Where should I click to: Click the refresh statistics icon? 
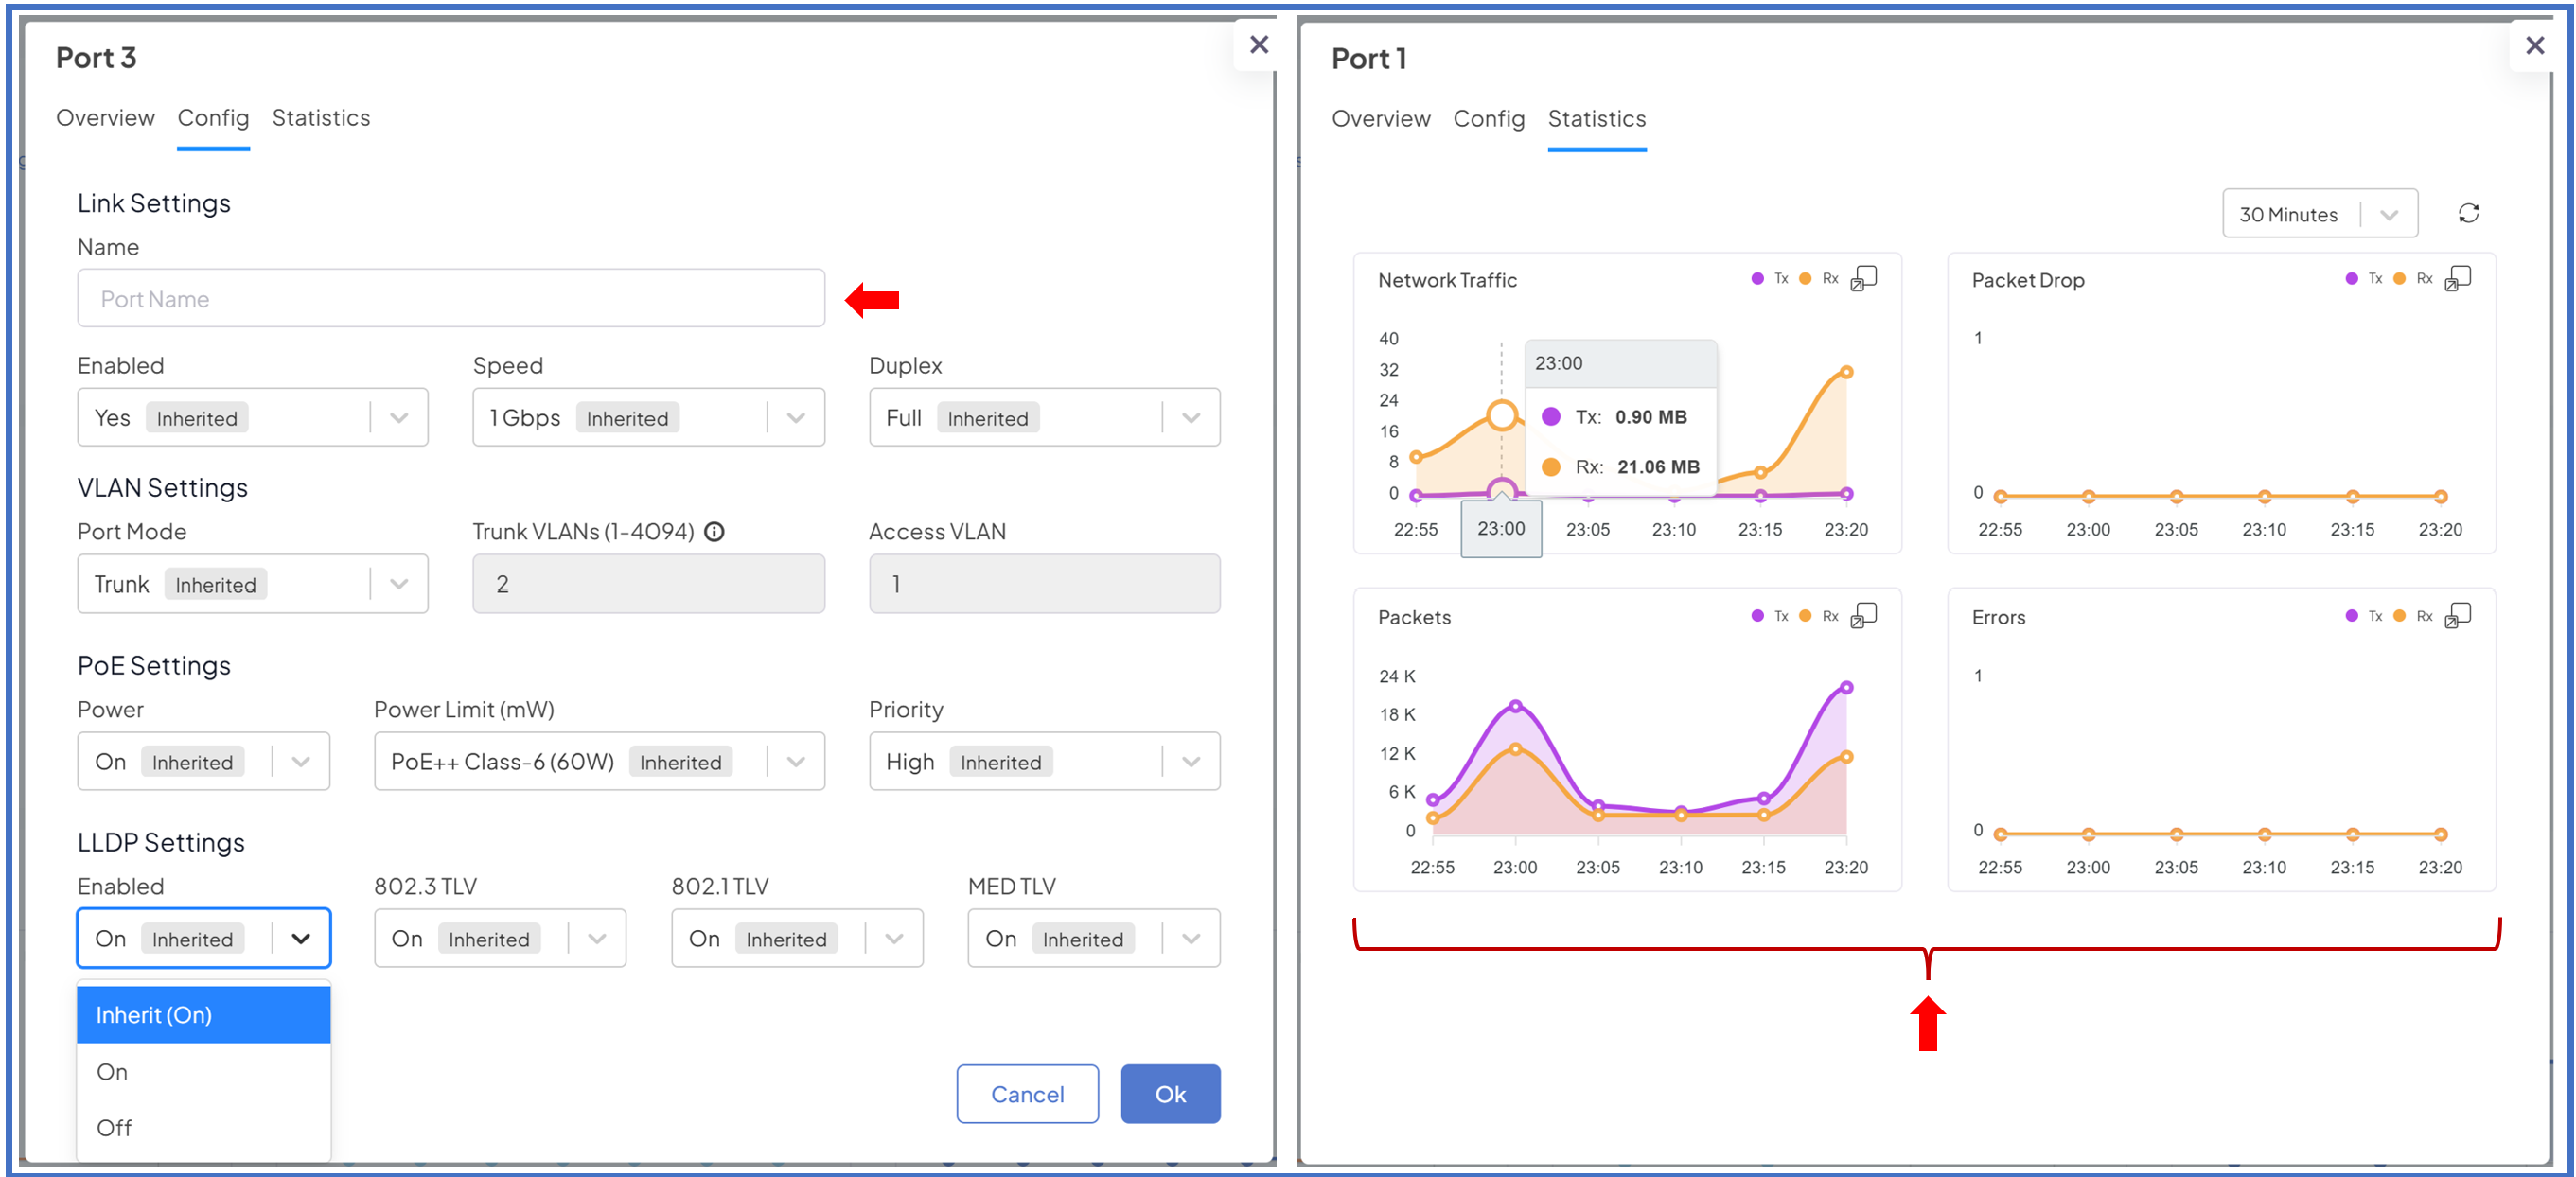2468,214
